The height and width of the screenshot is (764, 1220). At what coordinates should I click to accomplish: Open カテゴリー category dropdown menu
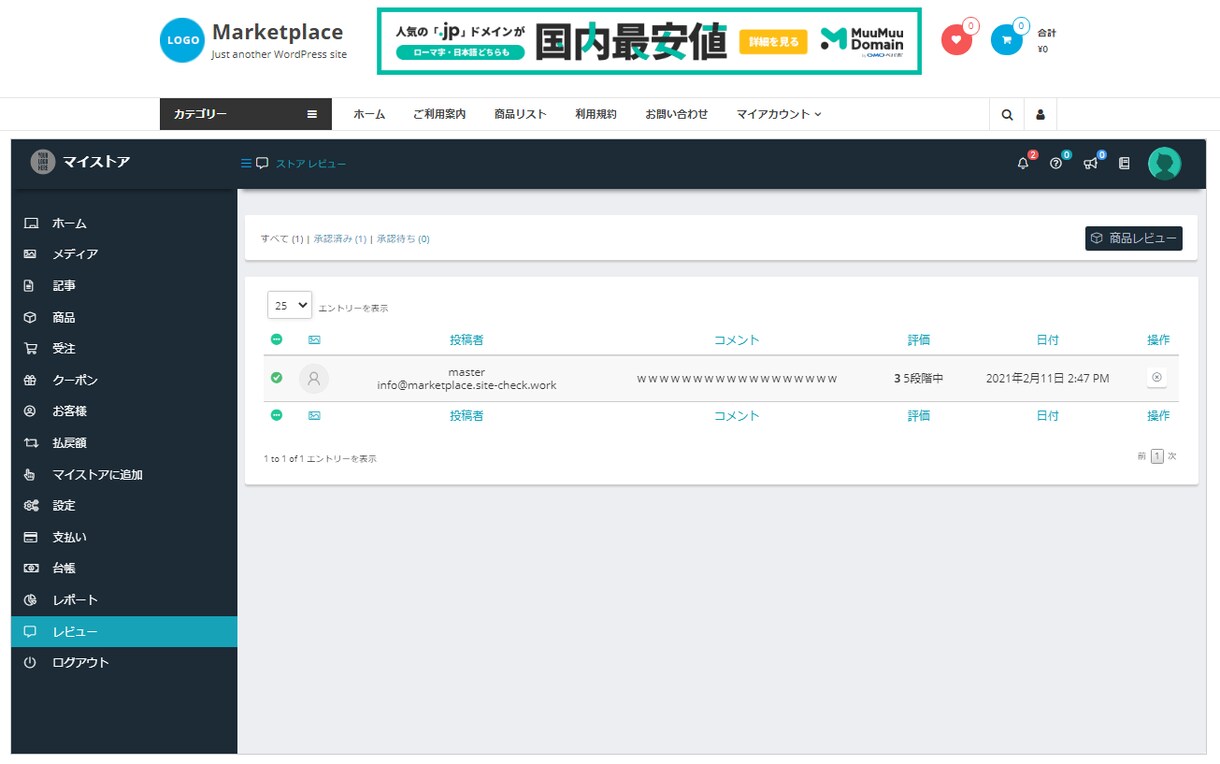[x=246, y=114]
